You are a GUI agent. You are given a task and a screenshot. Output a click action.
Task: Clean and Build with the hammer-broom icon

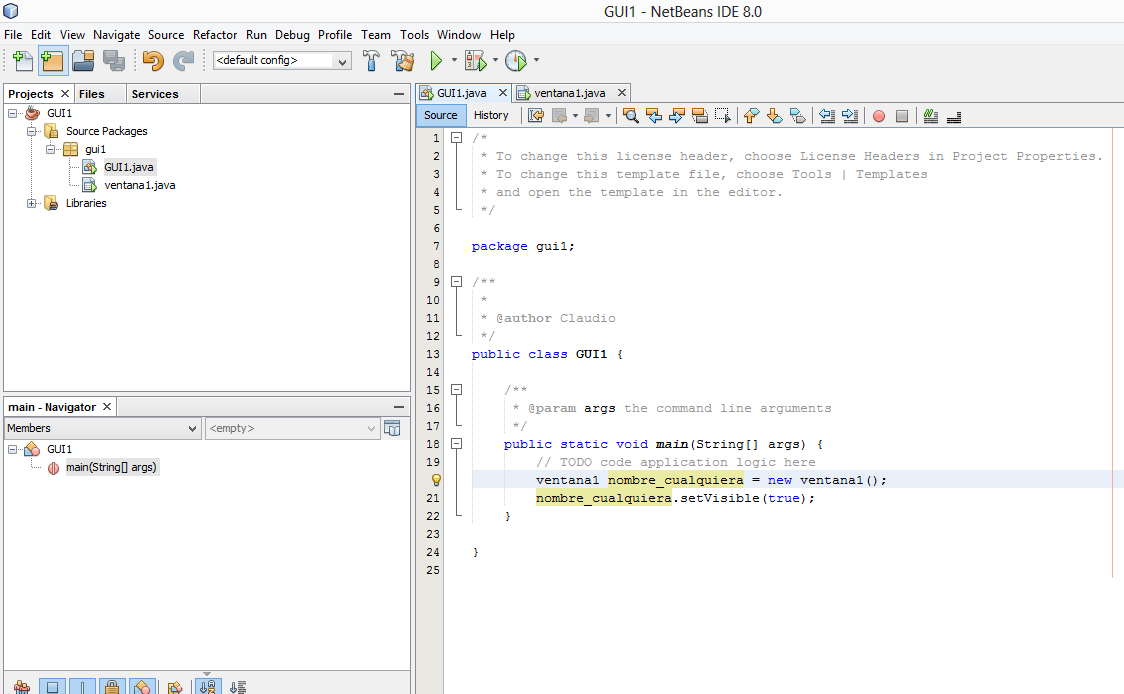(402, 60)
